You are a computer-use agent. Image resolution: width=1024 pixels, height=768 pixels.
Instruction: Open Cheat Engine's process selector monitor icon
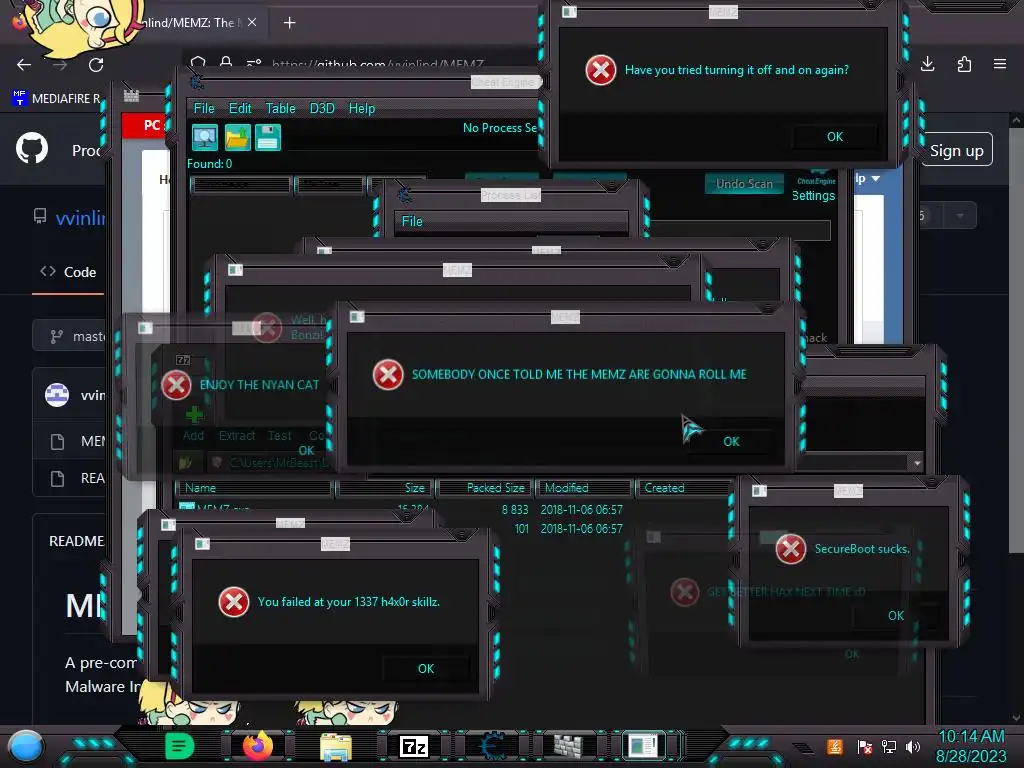(205, 137)
